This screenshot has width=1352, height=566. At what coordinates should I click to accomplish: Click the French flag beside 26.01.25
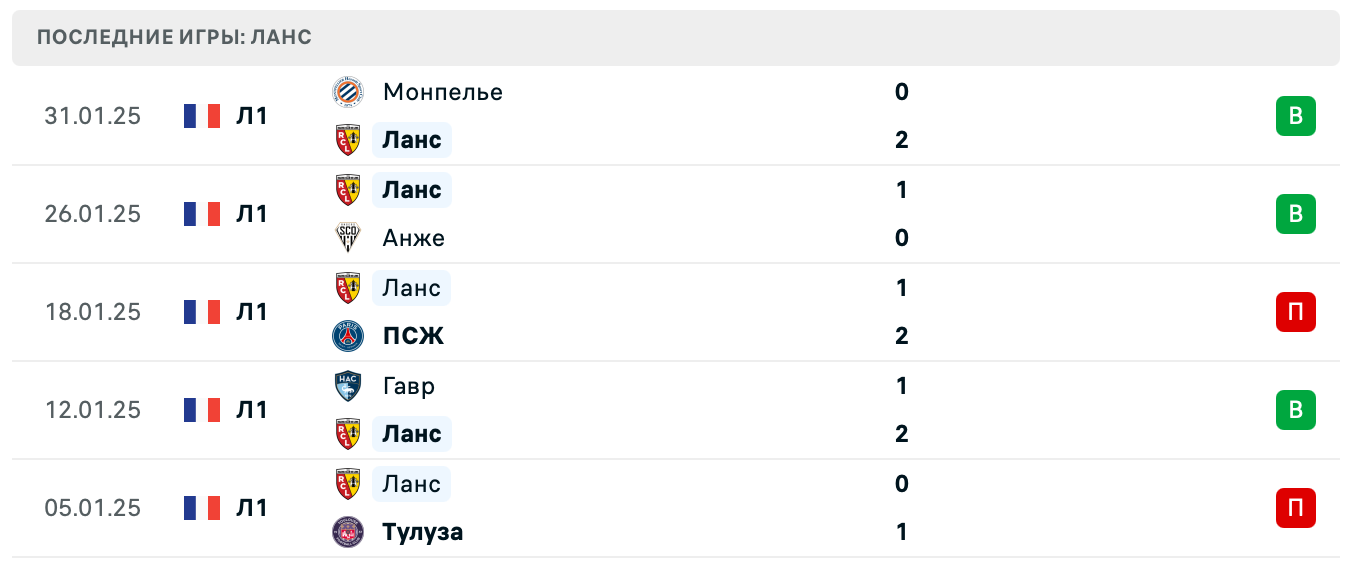(201, 214)
